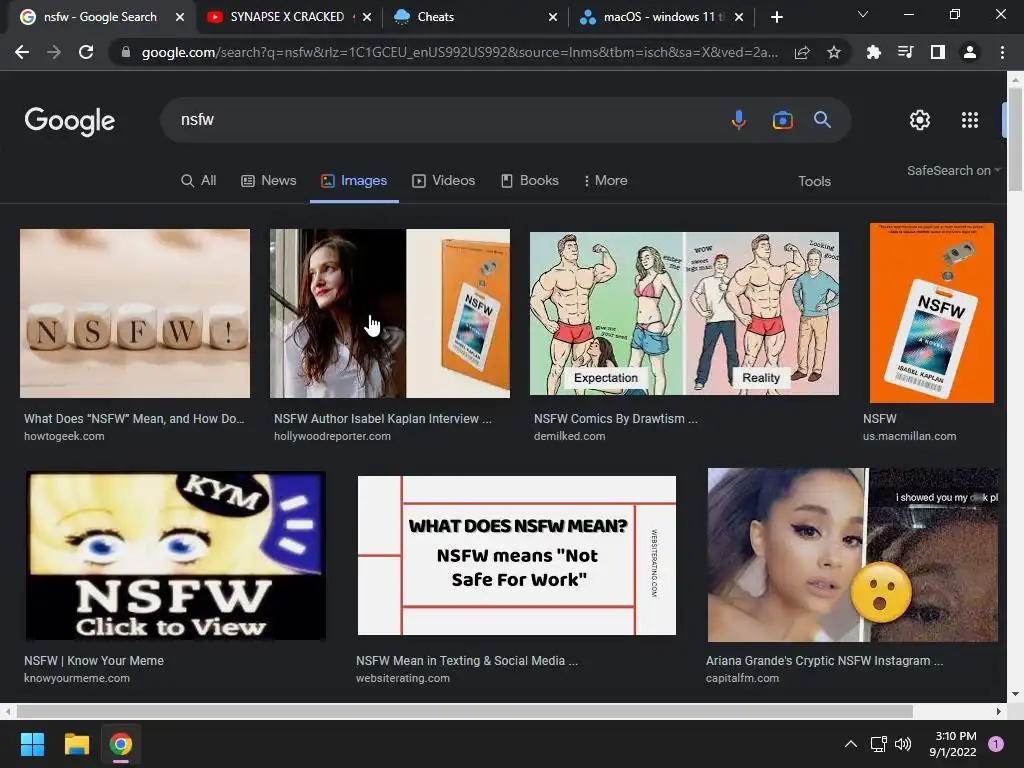Open the media control icon
1024x768 pixels.
[906, 52]
